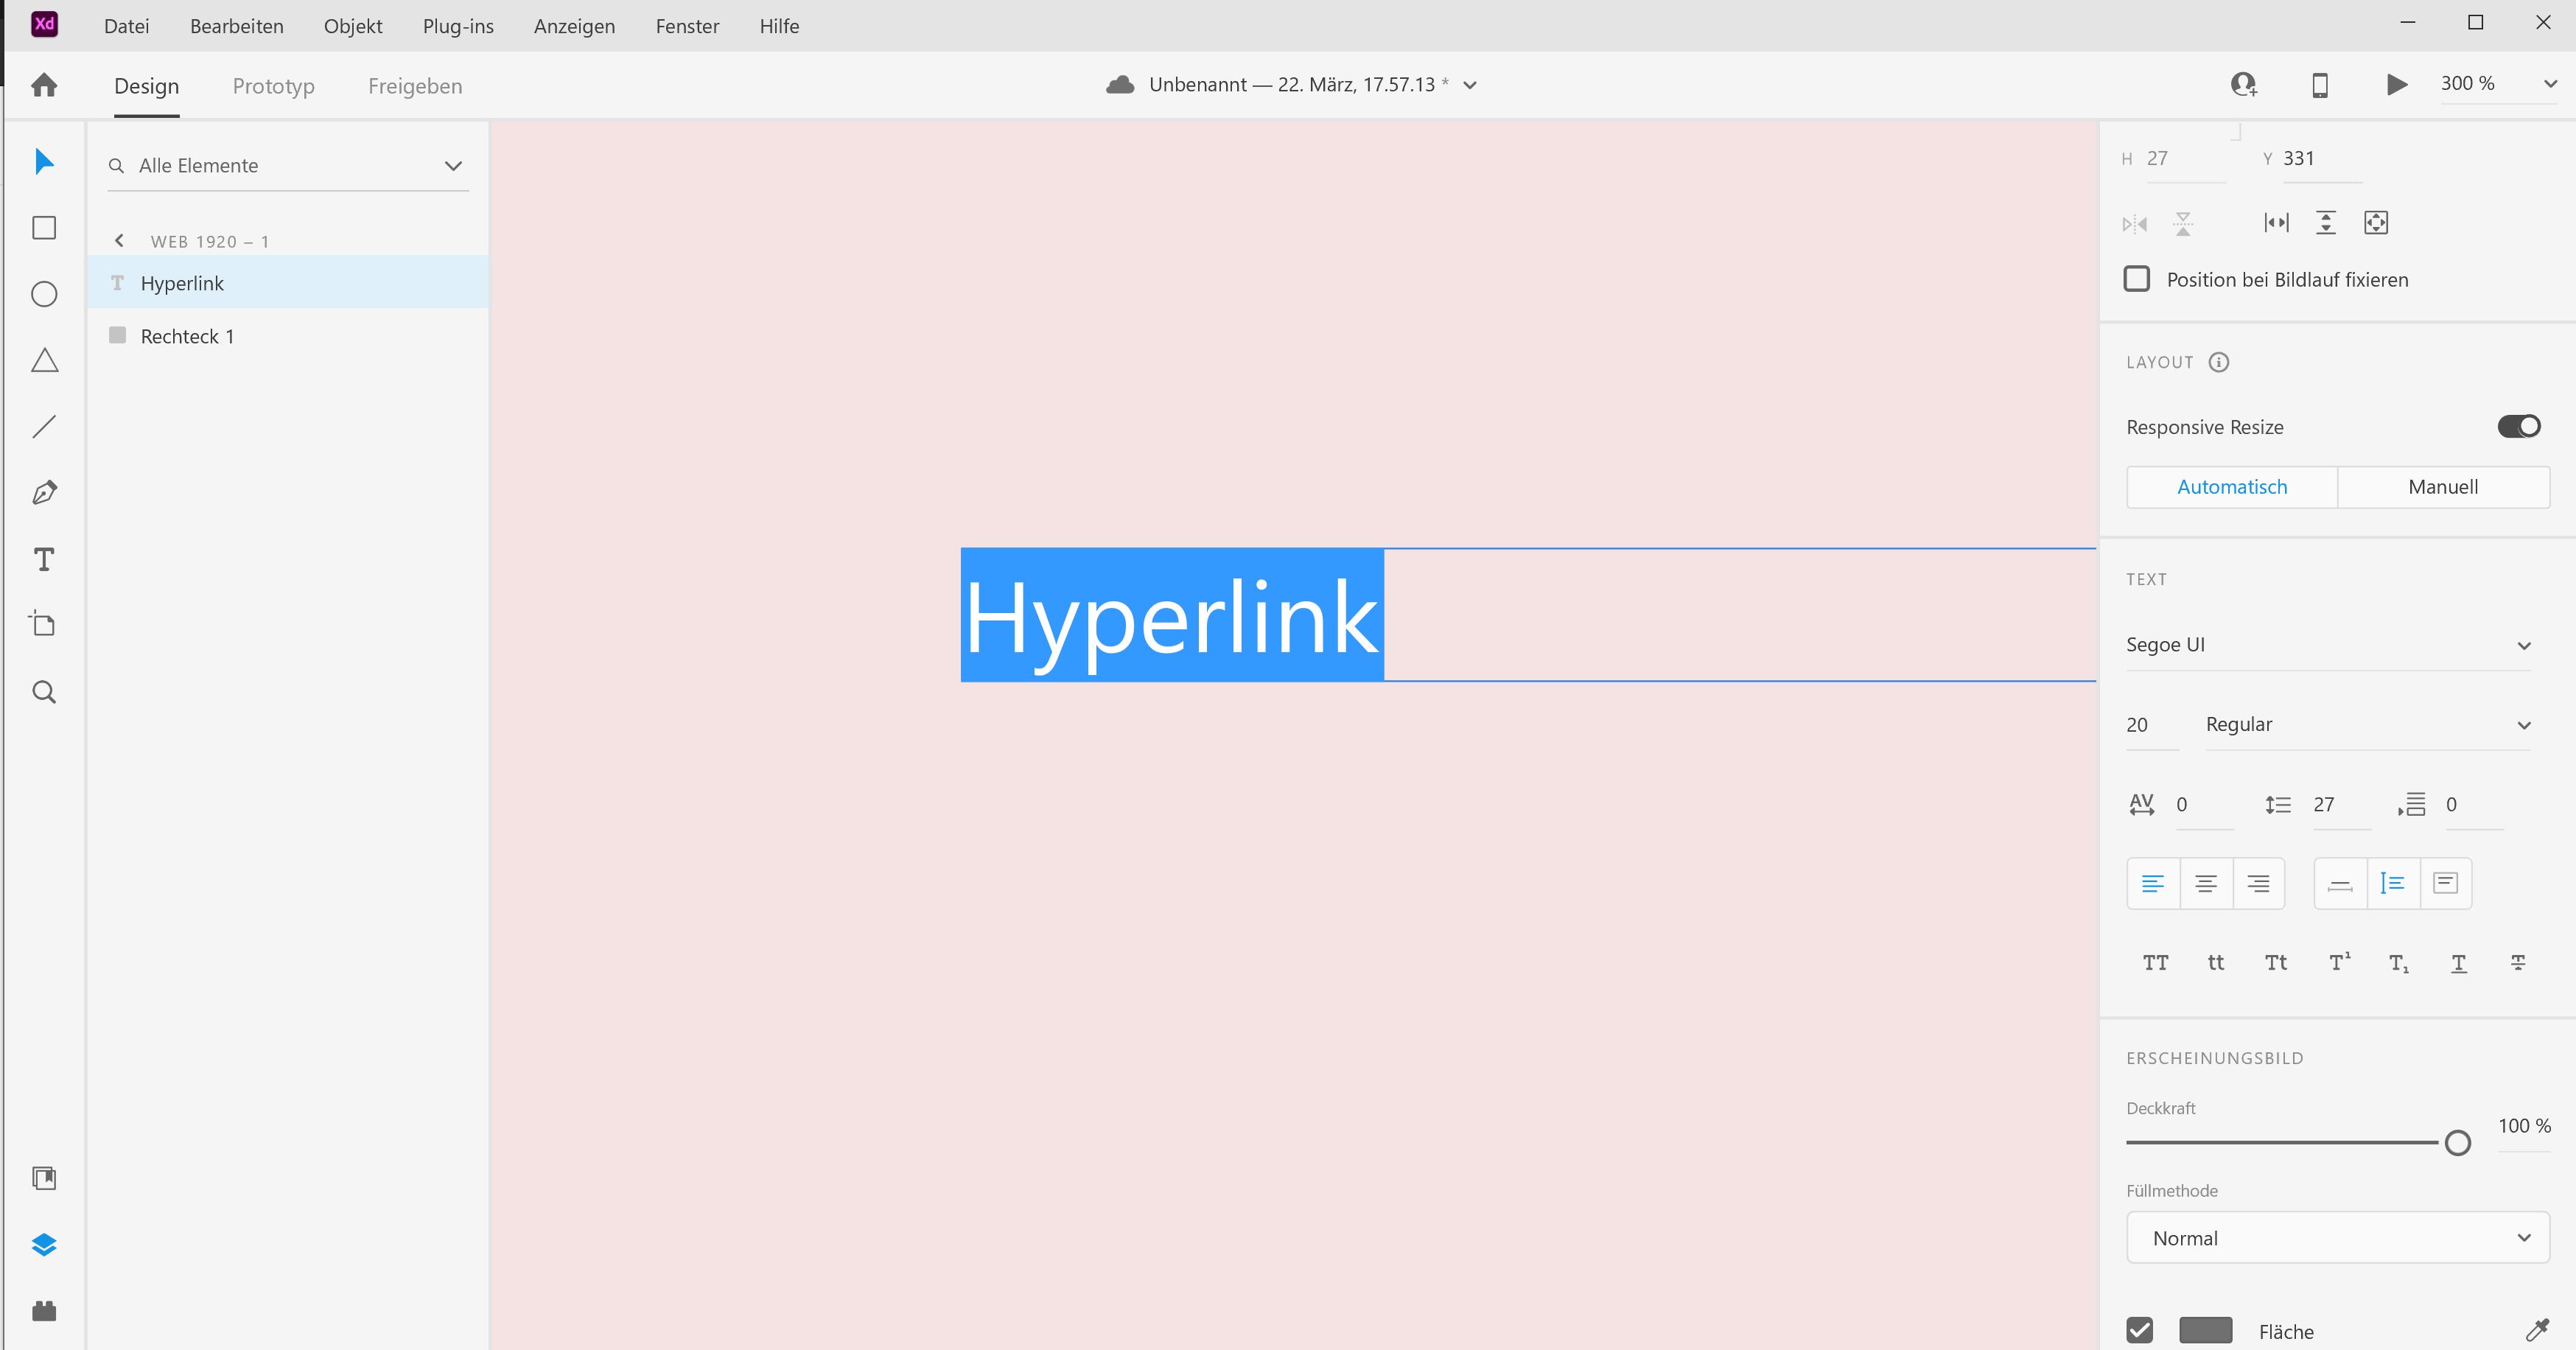Click the Manuell resize button
Viewport: 2576px width, 1350px height.
click(x=2443, y=487)
